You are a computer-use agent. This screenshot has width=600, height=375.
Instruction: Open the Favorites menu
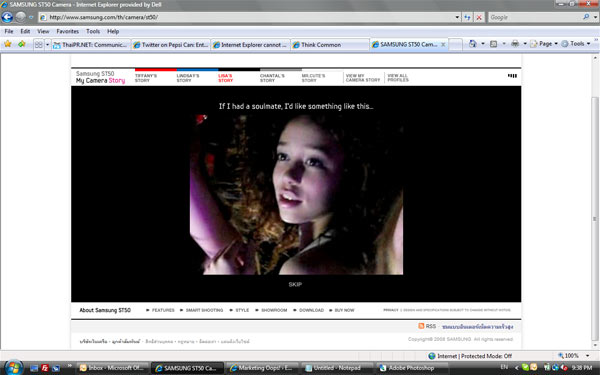coord(67,31)
